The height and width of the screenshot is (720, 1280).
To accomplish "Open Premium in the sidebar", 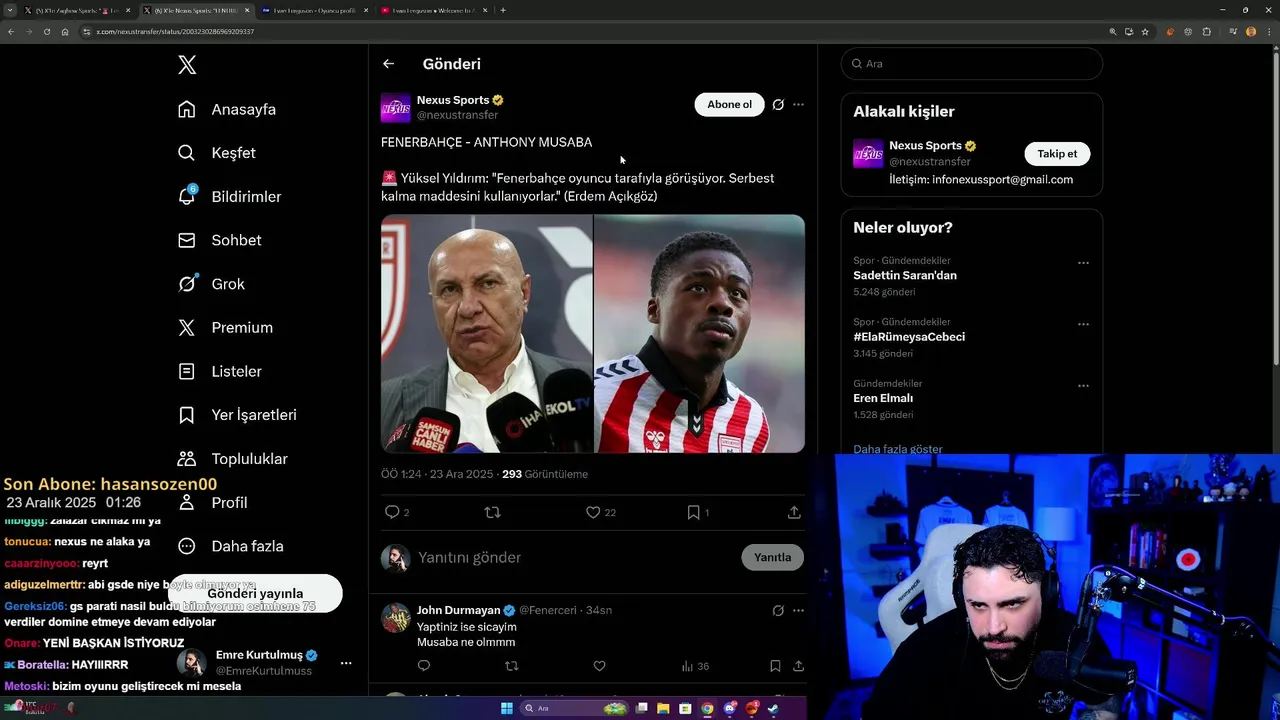I will click(x=225, y=327).
